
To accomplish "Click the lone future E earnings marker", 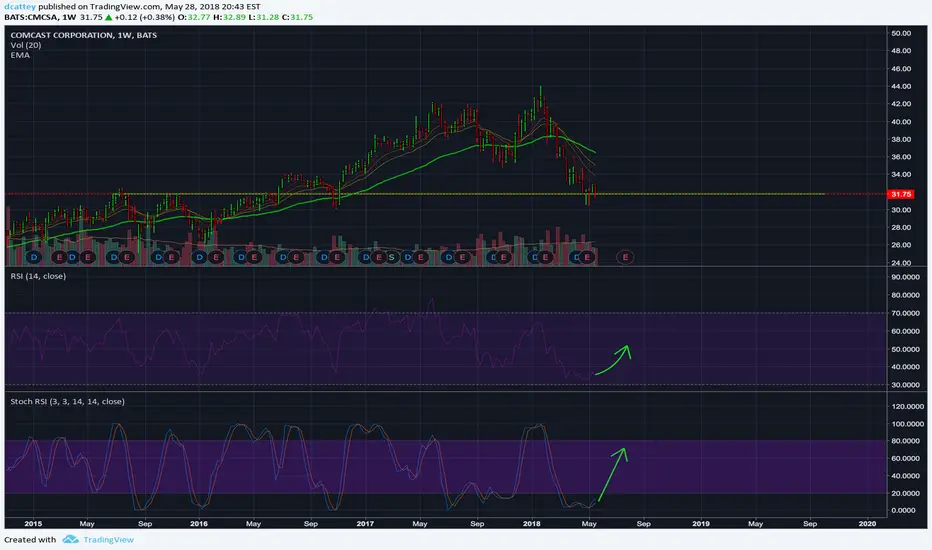I will [x=625, y=257].
